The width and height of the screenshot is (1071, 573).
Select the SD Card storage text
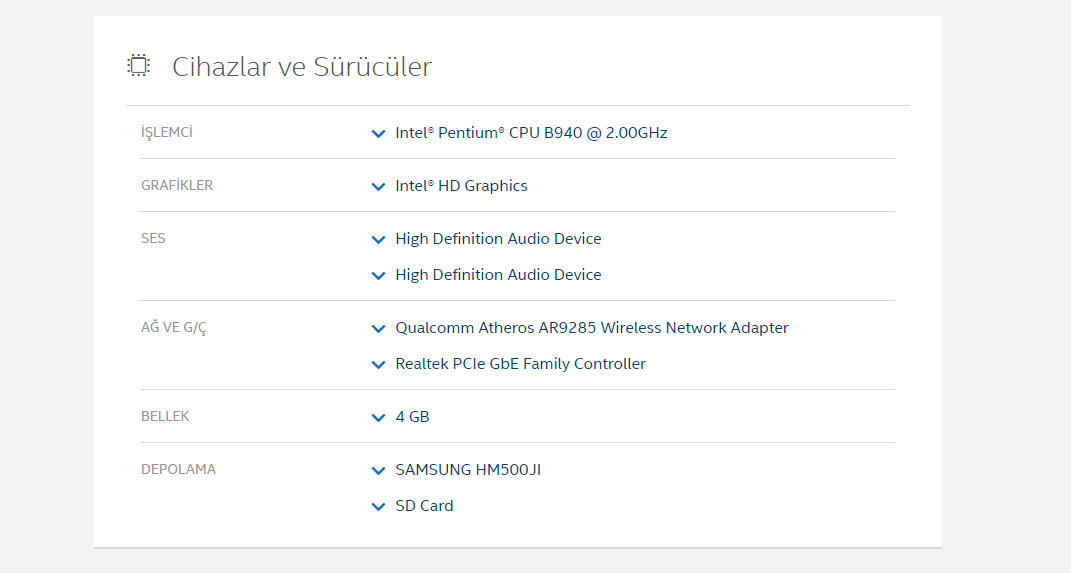(424, 505)
